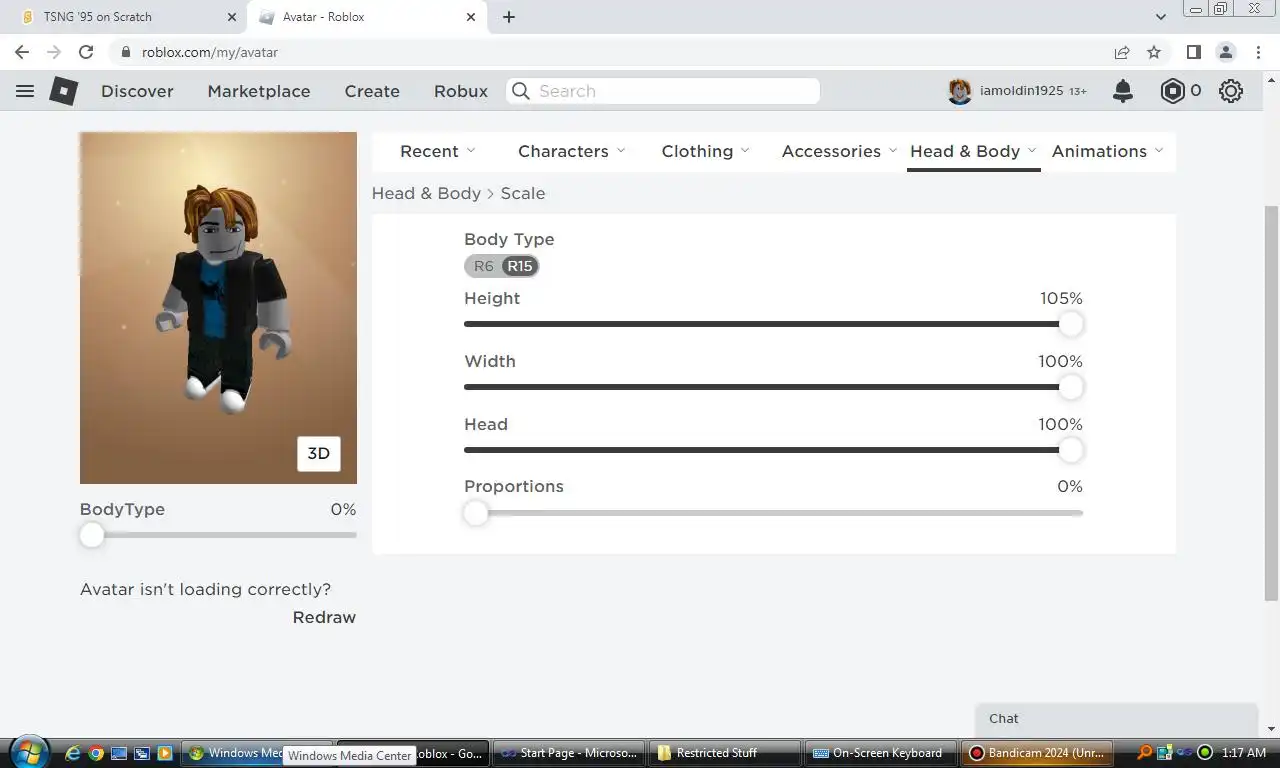This screenshot has height=768, width=1280.
Task: Launch Internet Explorer from quick launch
Action: click(73, 753)
